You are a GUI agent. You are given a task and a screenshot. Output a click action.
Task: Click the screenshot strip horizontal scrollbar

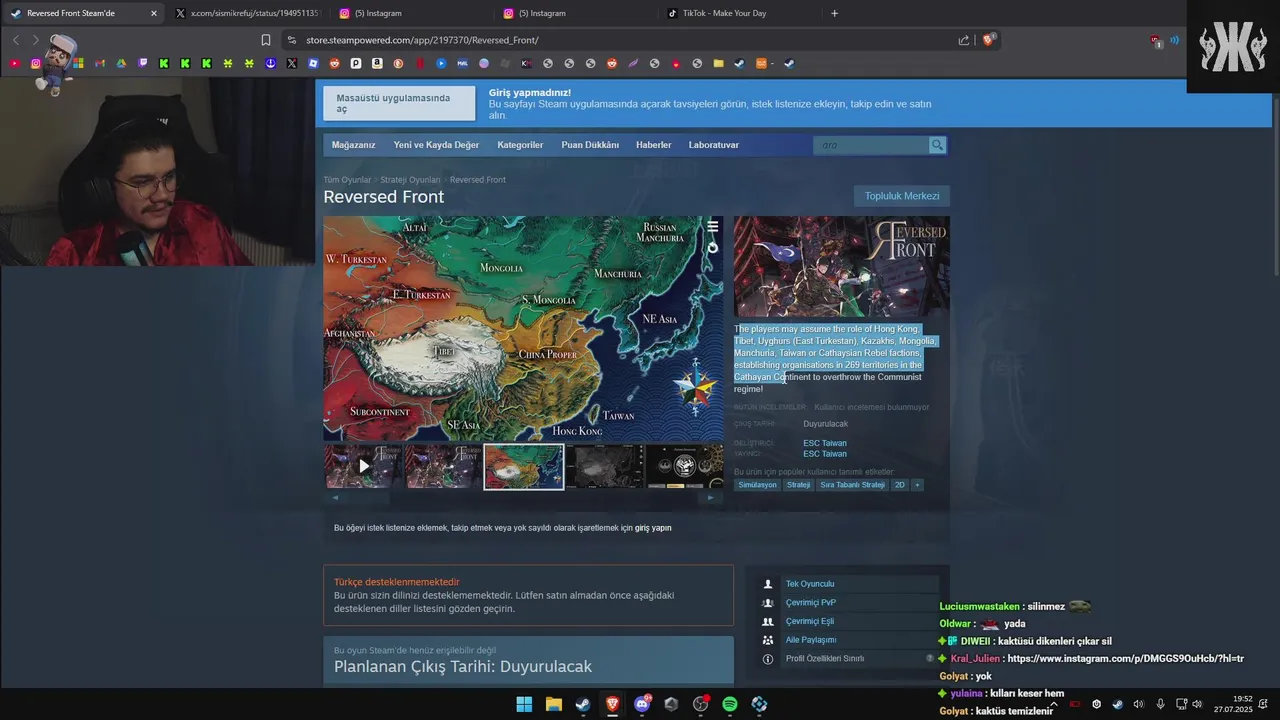[523, 497]
